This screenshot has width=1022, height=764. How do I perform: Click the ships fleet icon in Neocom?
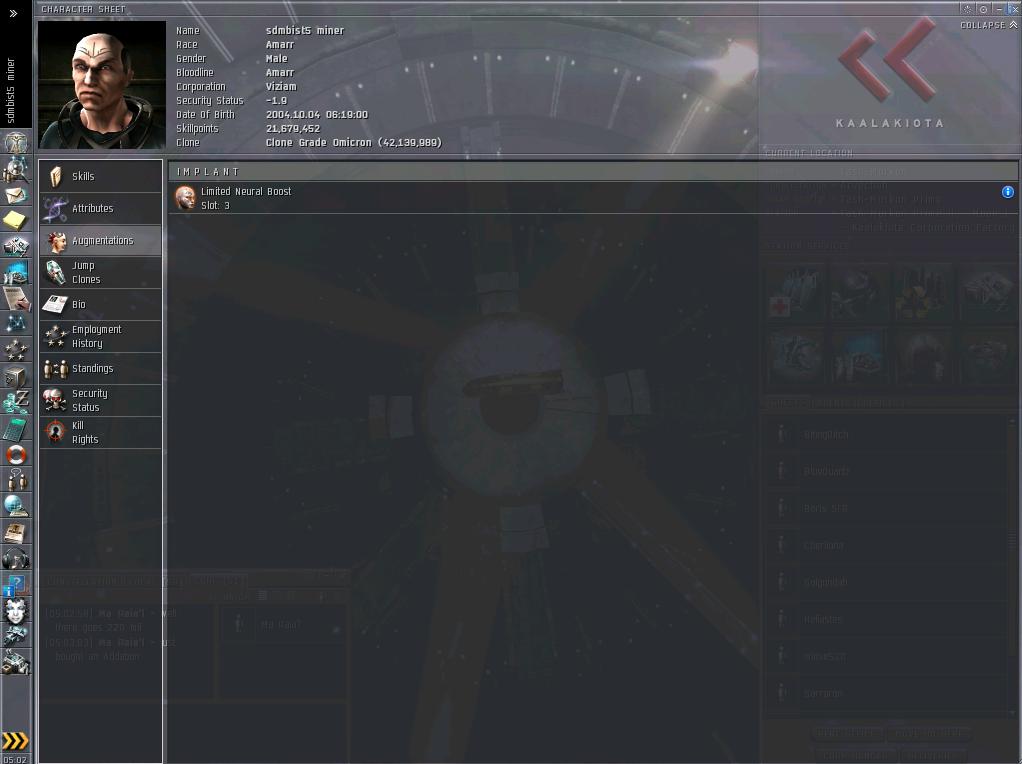pyautogui.click(x=15, y=636)
